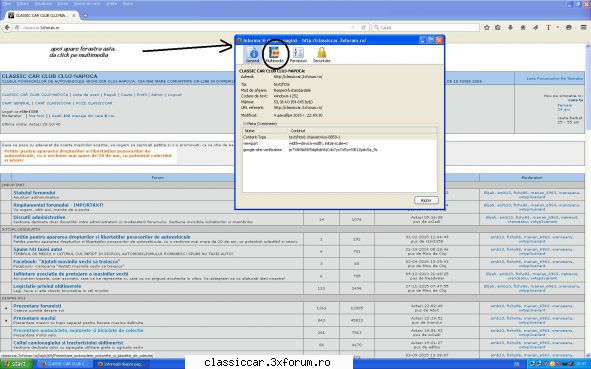
Task: Click the Ajutor (help) button in the dialog
Action: pos(426,200)
